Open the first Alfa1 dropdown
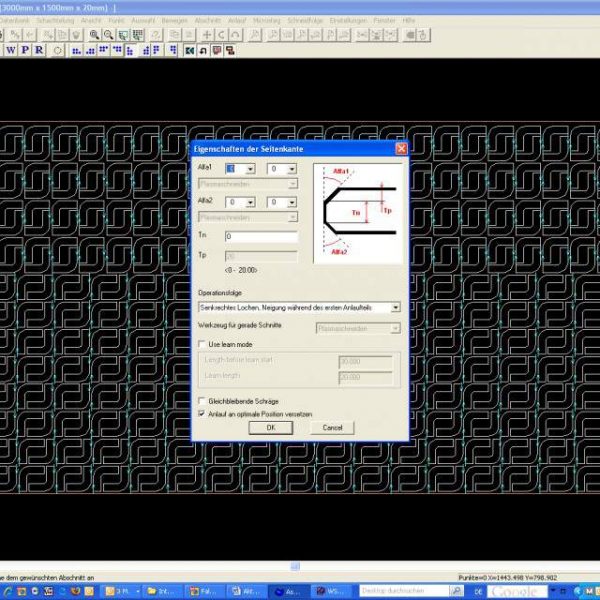 pyautogui.click(x=250, y=169)
